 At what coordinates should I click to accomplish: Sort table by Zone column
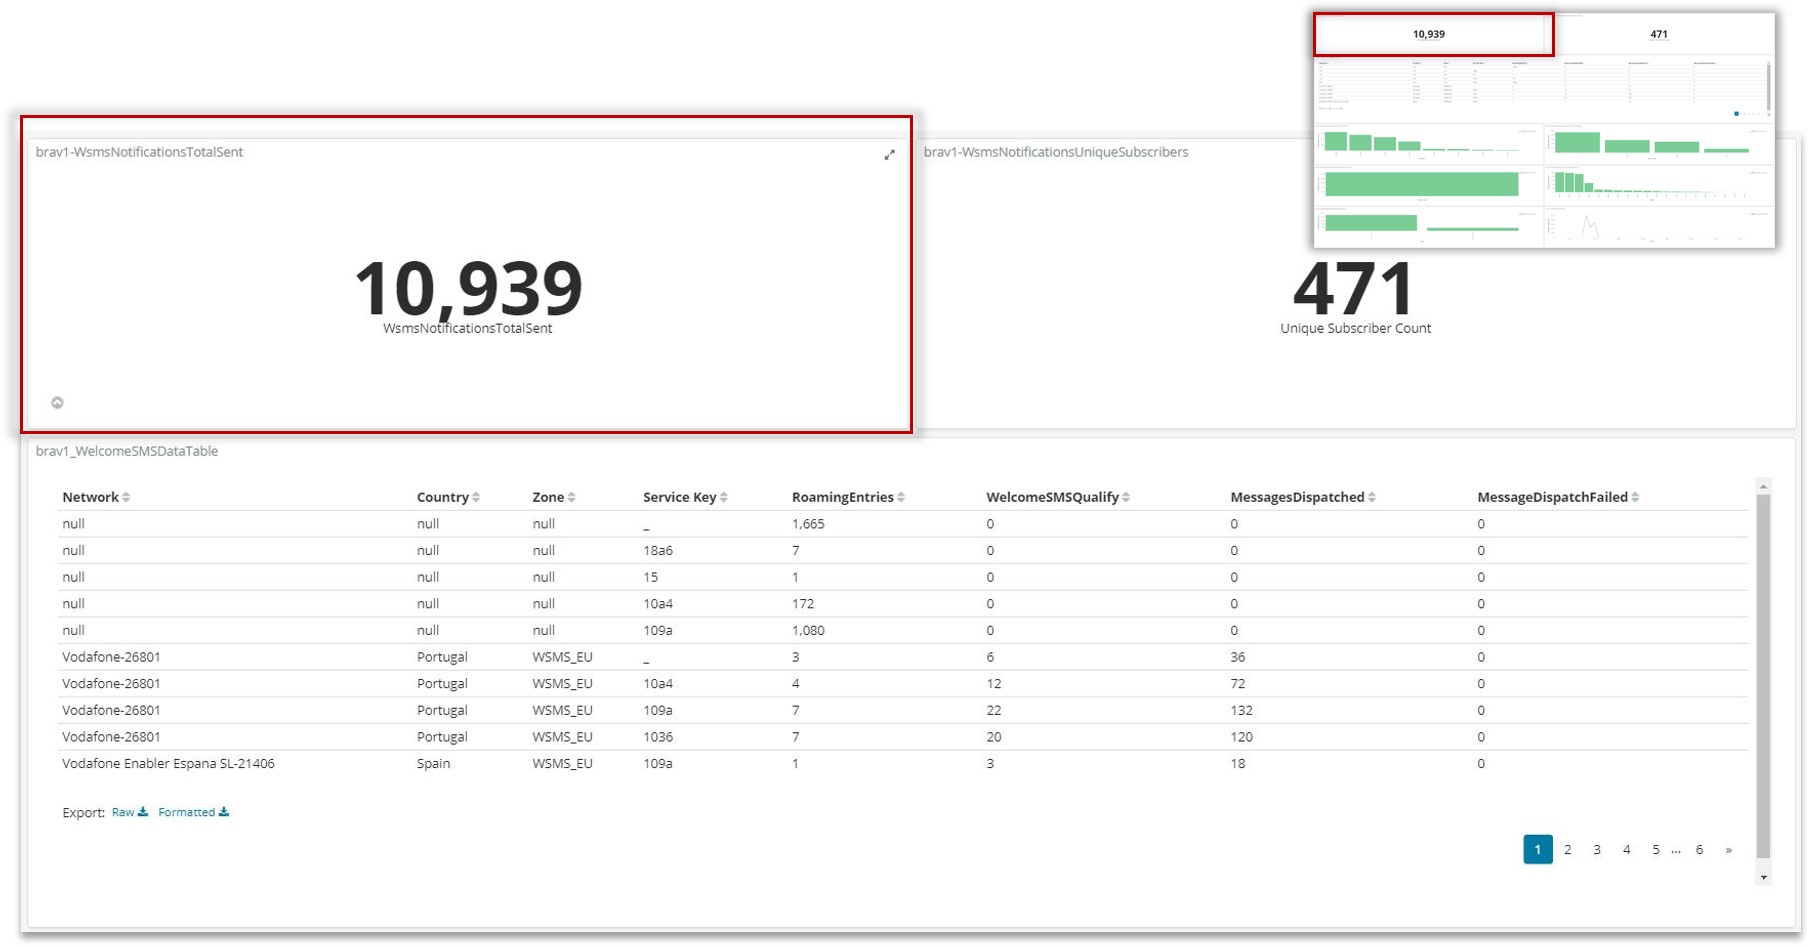pos(554,497)
